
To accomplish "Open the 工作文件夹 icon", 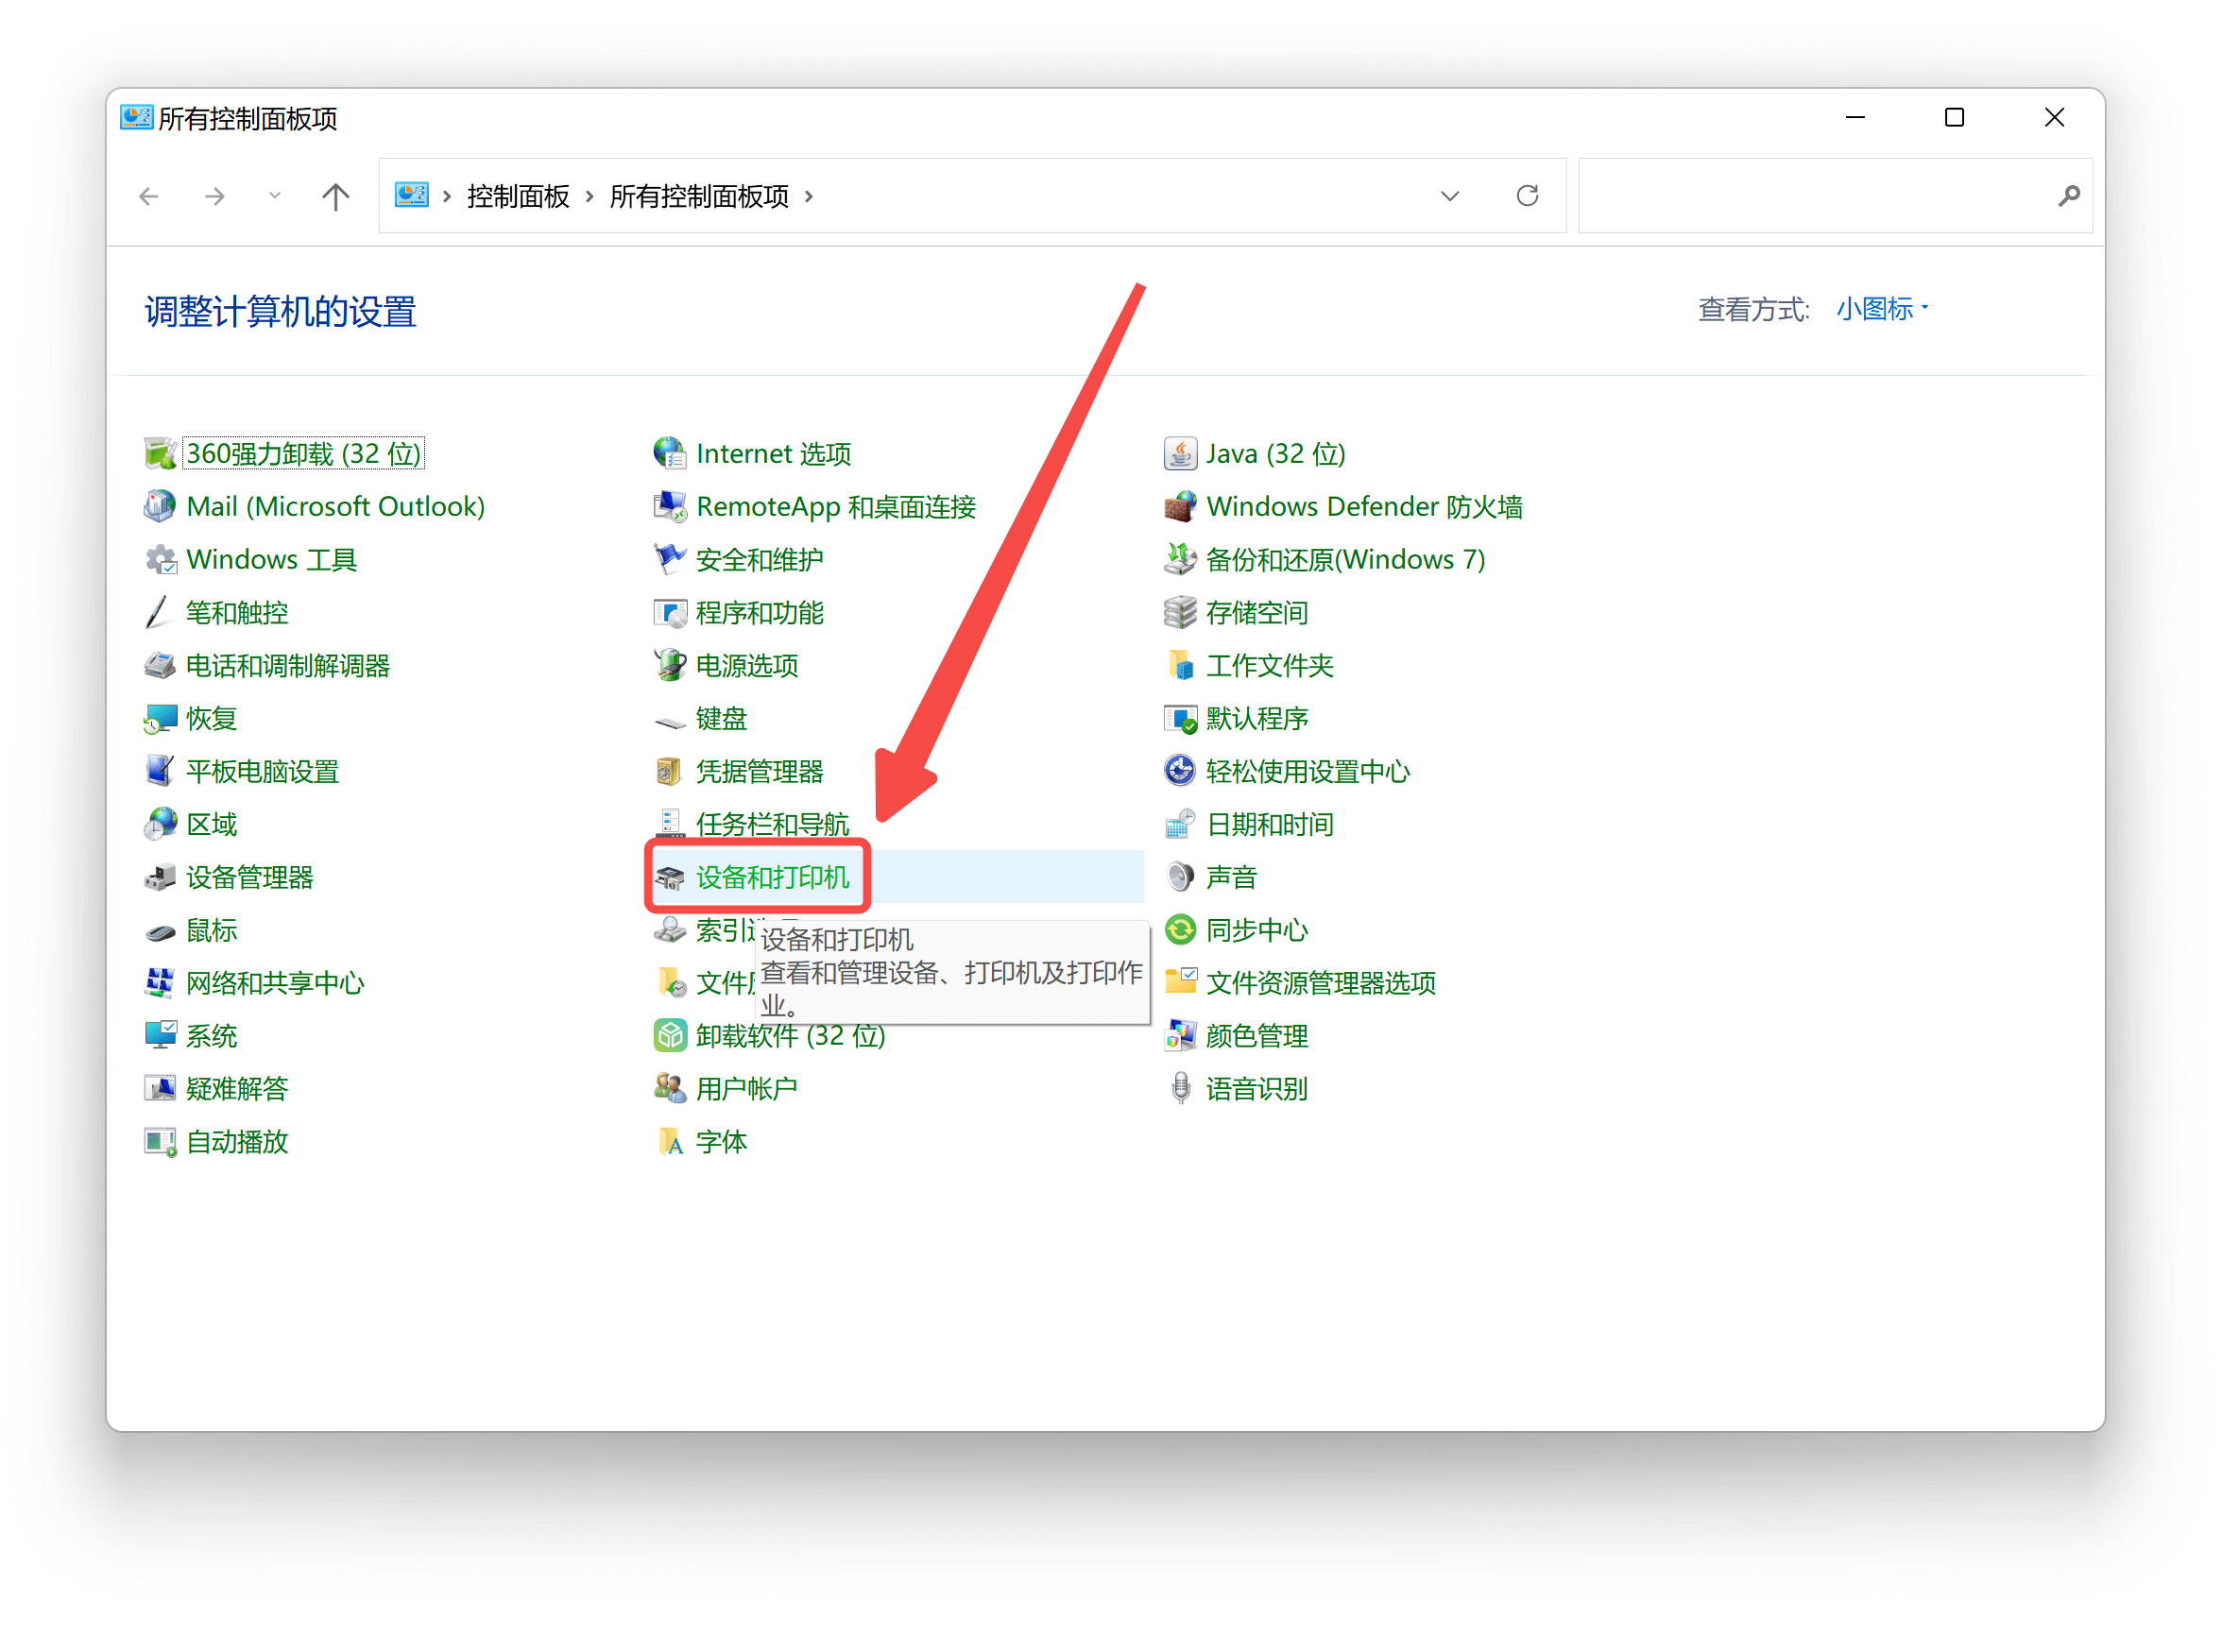I will coord(1180,666).
